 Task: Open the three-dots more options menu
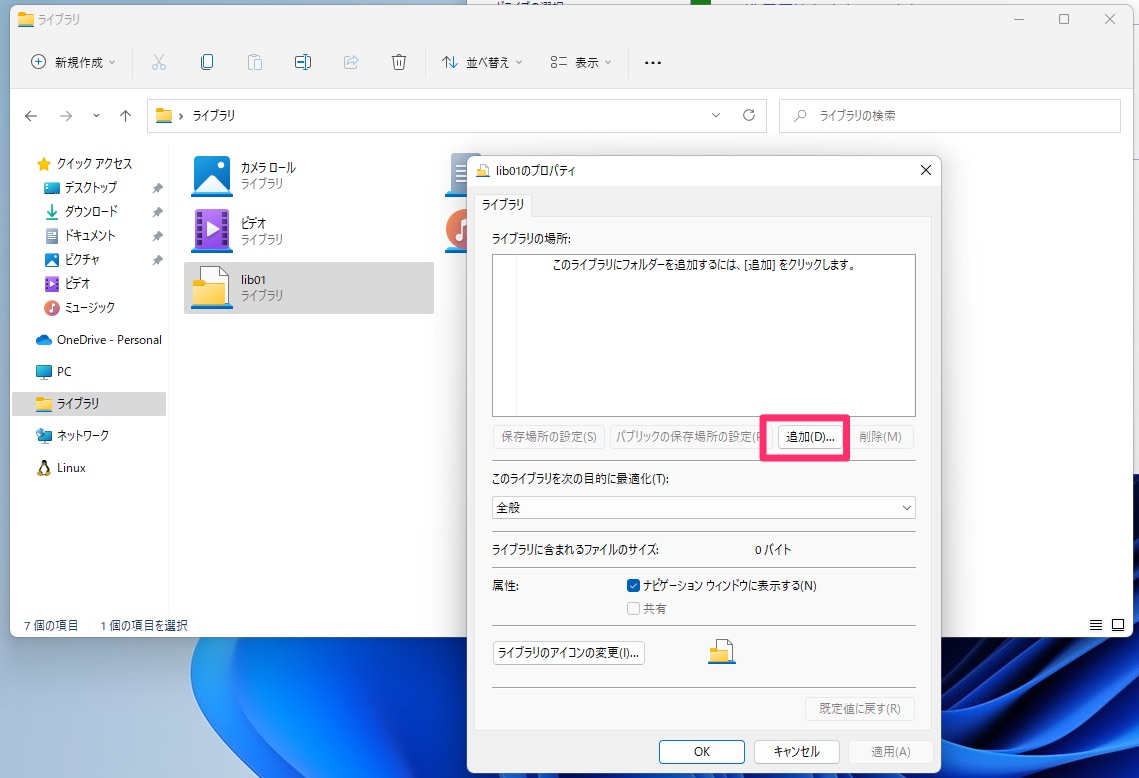click(653, 62)
